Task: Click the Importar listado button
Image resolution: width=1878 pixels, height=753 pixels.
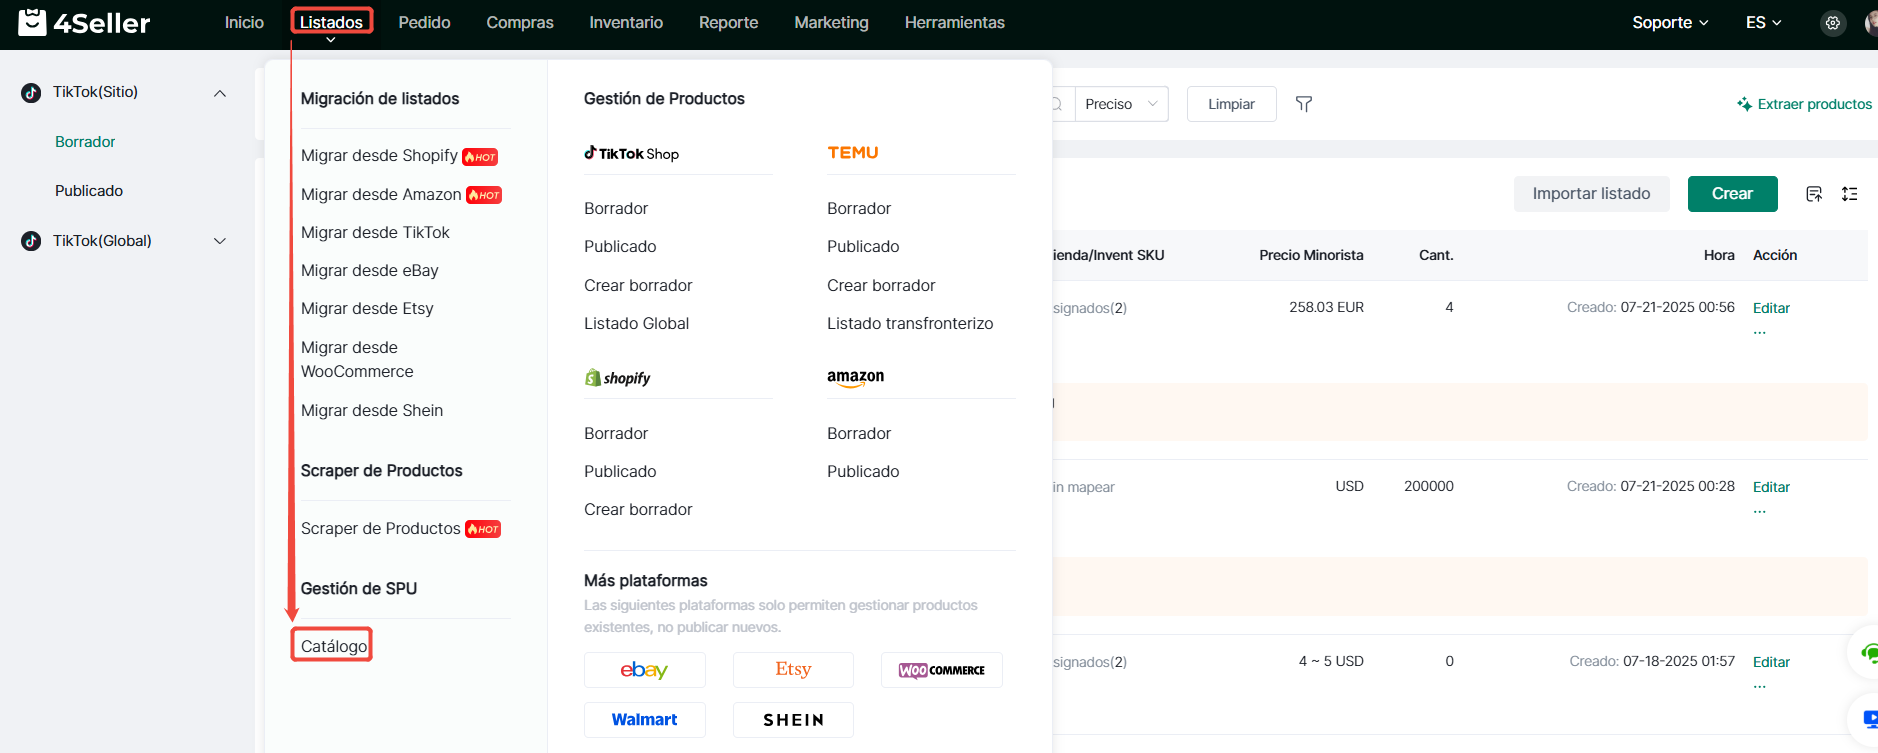Action: (x=1591, y=194)
